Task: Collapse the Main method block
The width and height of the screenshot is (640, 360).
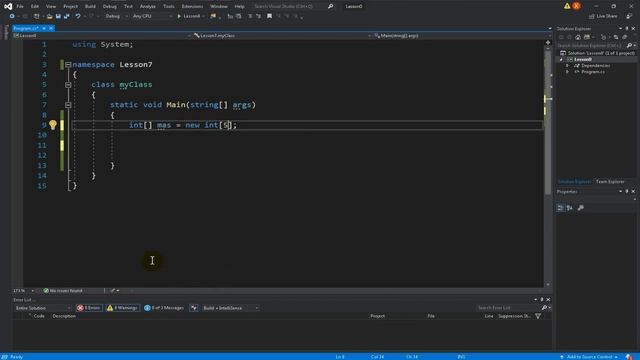Action: pyautogui.click(x=68, y=105)
